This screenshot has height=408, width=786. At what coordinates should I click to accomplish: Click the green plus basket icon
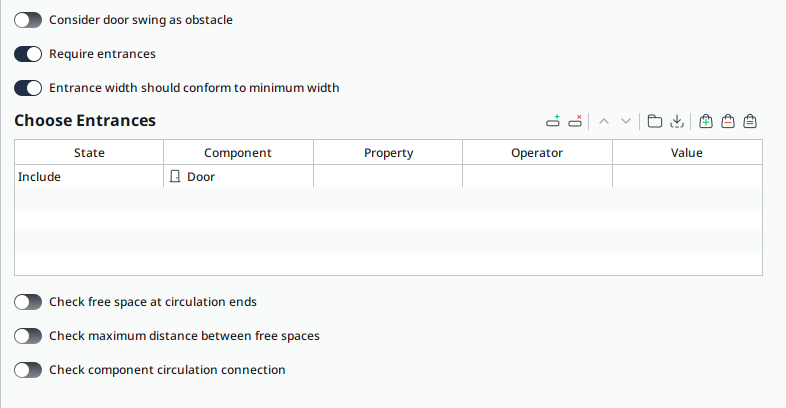pyautogui.click(x=706, y=121)
